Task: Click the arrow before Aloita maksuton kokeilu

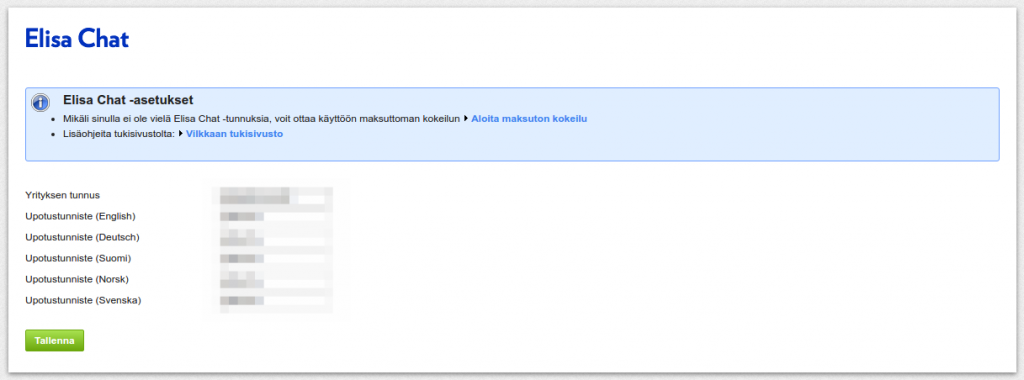Action: [x=466, y=119]
